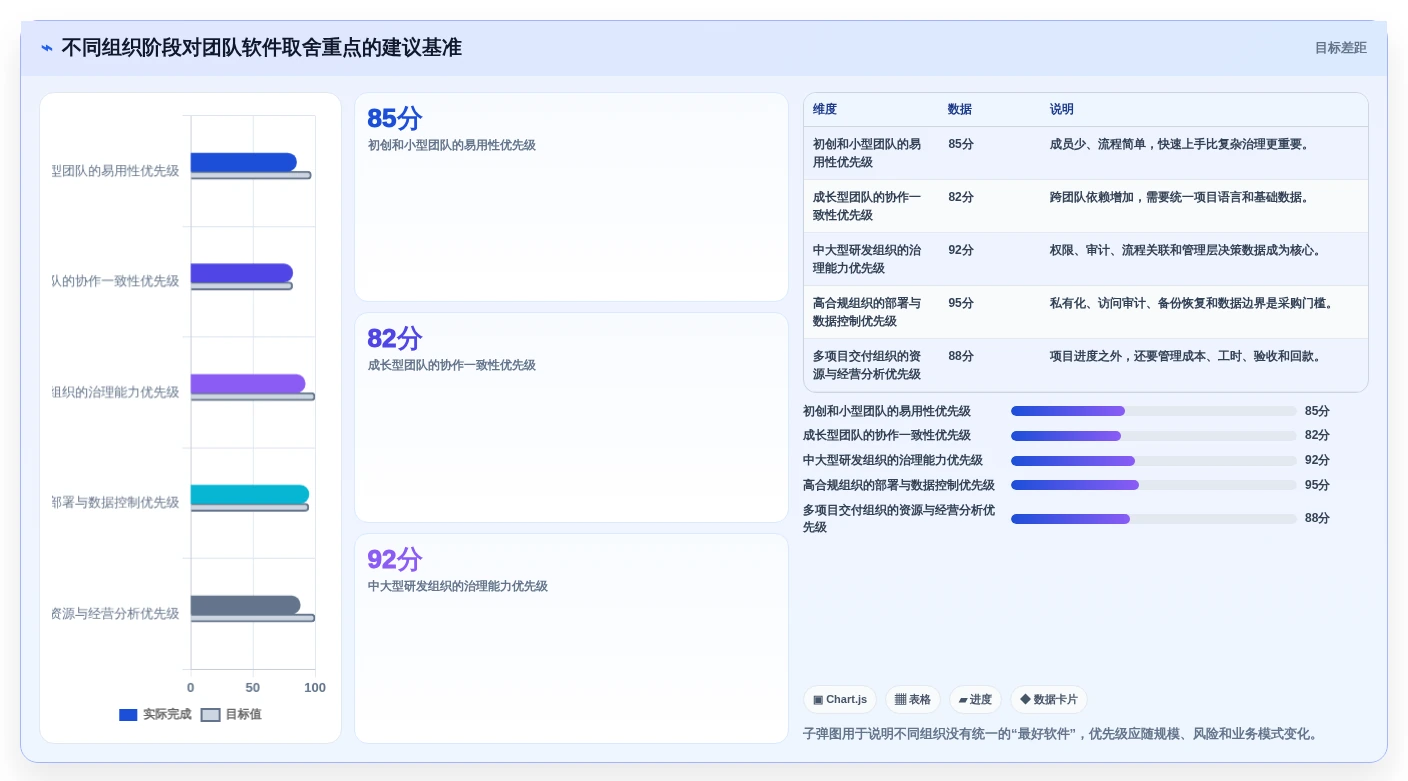Click the 数据卡片 tag chip

click(1048, 699)
